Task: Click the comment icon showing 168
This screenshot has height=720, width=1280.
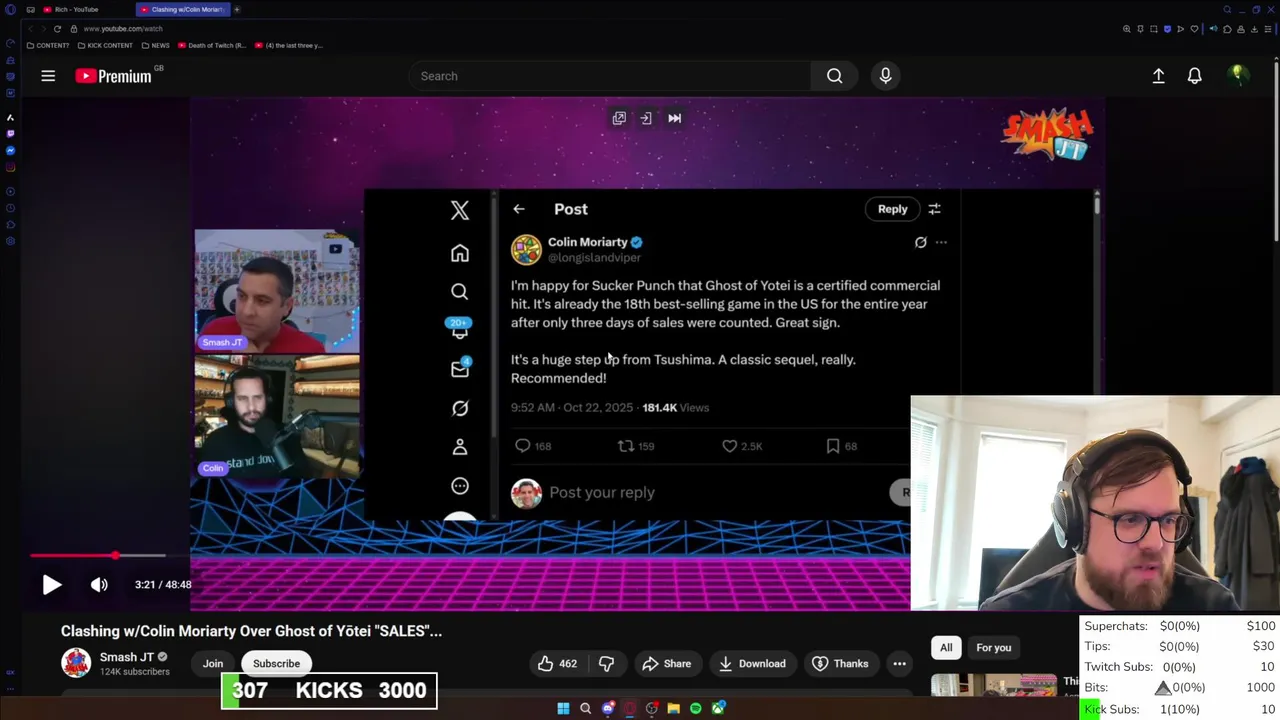Action: [522, 446]
